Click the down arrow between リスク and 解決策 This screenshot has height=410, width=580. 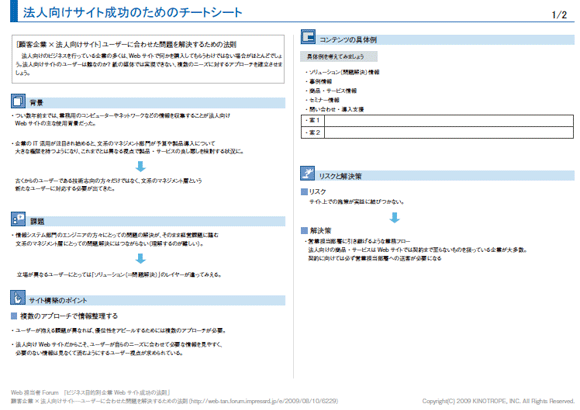click(395, 217)
